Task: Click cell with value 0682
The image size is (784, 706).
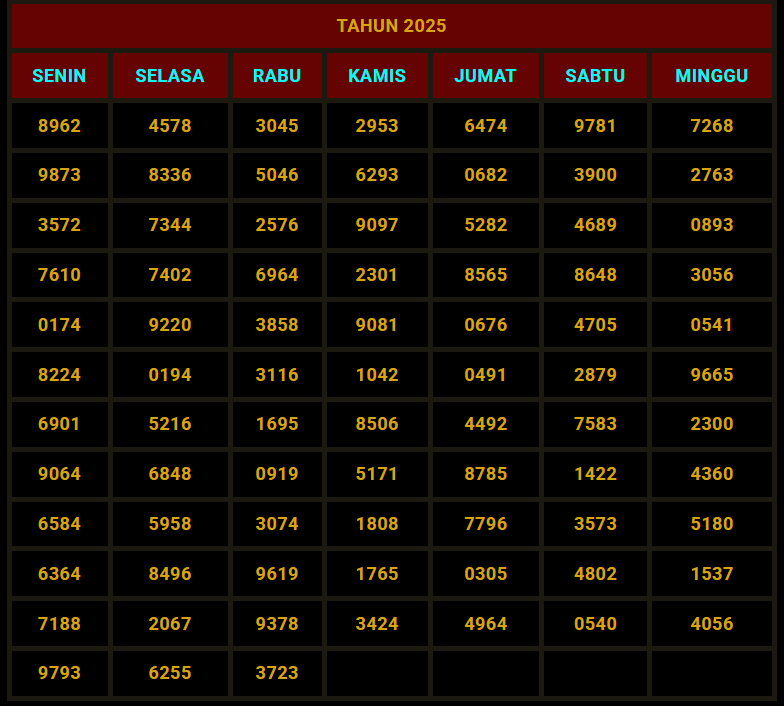Action: tap(486, 175)
